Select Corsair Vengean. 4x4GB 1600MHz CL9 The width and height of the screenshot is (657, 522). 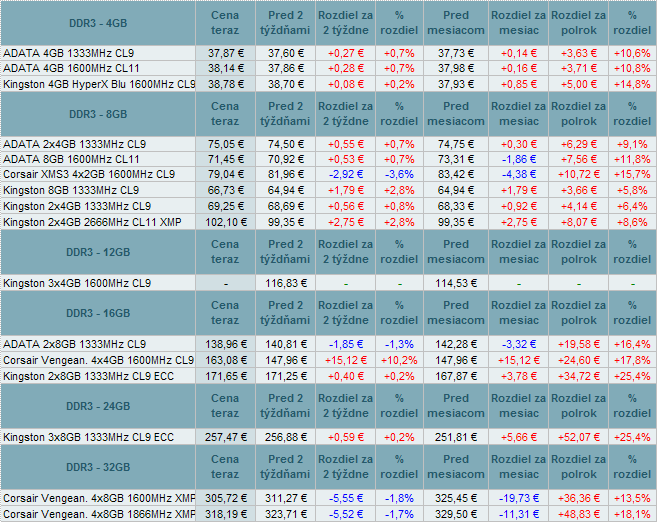coord(99,360)
